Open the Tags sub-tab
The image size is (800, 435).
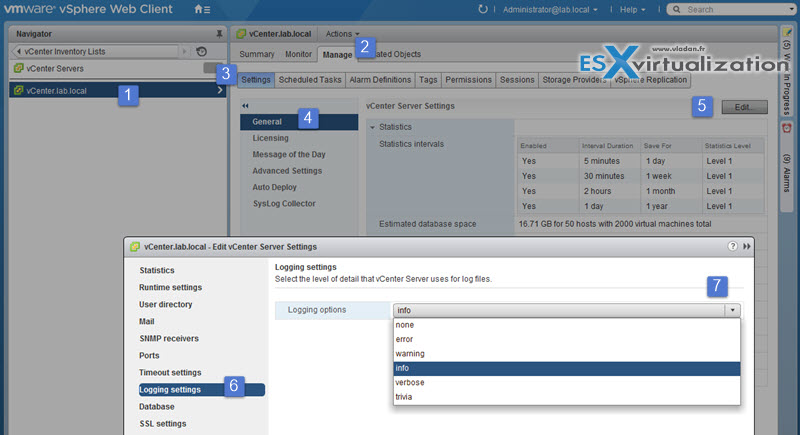click(428, 80)
